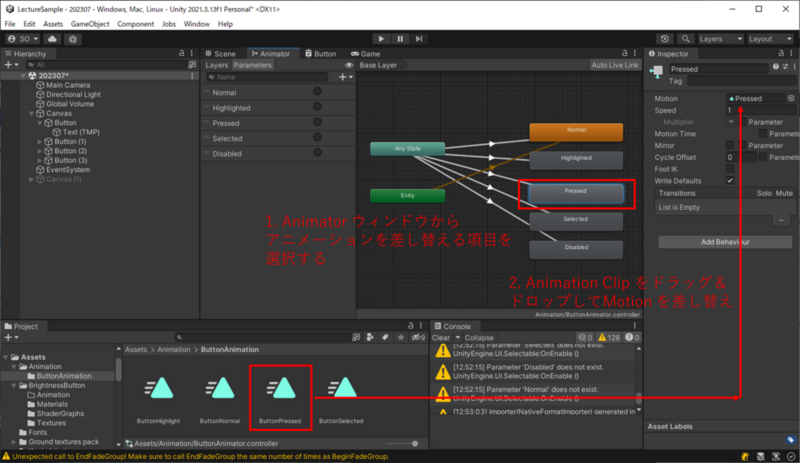Click the Pause button in the toolbar
The image size is (800, 463).
400,39
